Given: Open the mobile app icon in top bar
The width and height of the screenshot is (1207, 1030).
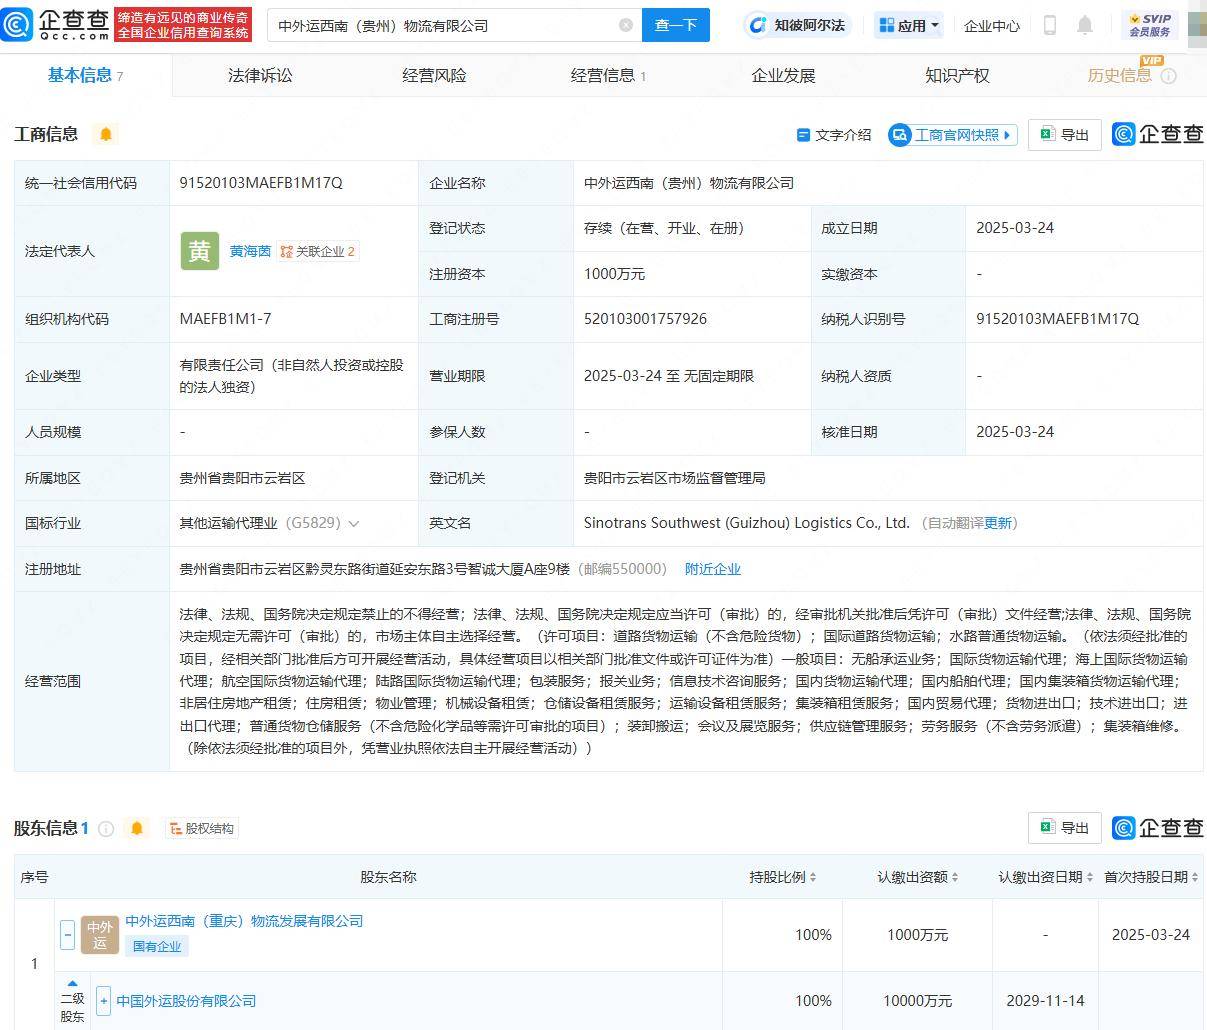Looking at the screenshot, I should point(1050,25).
